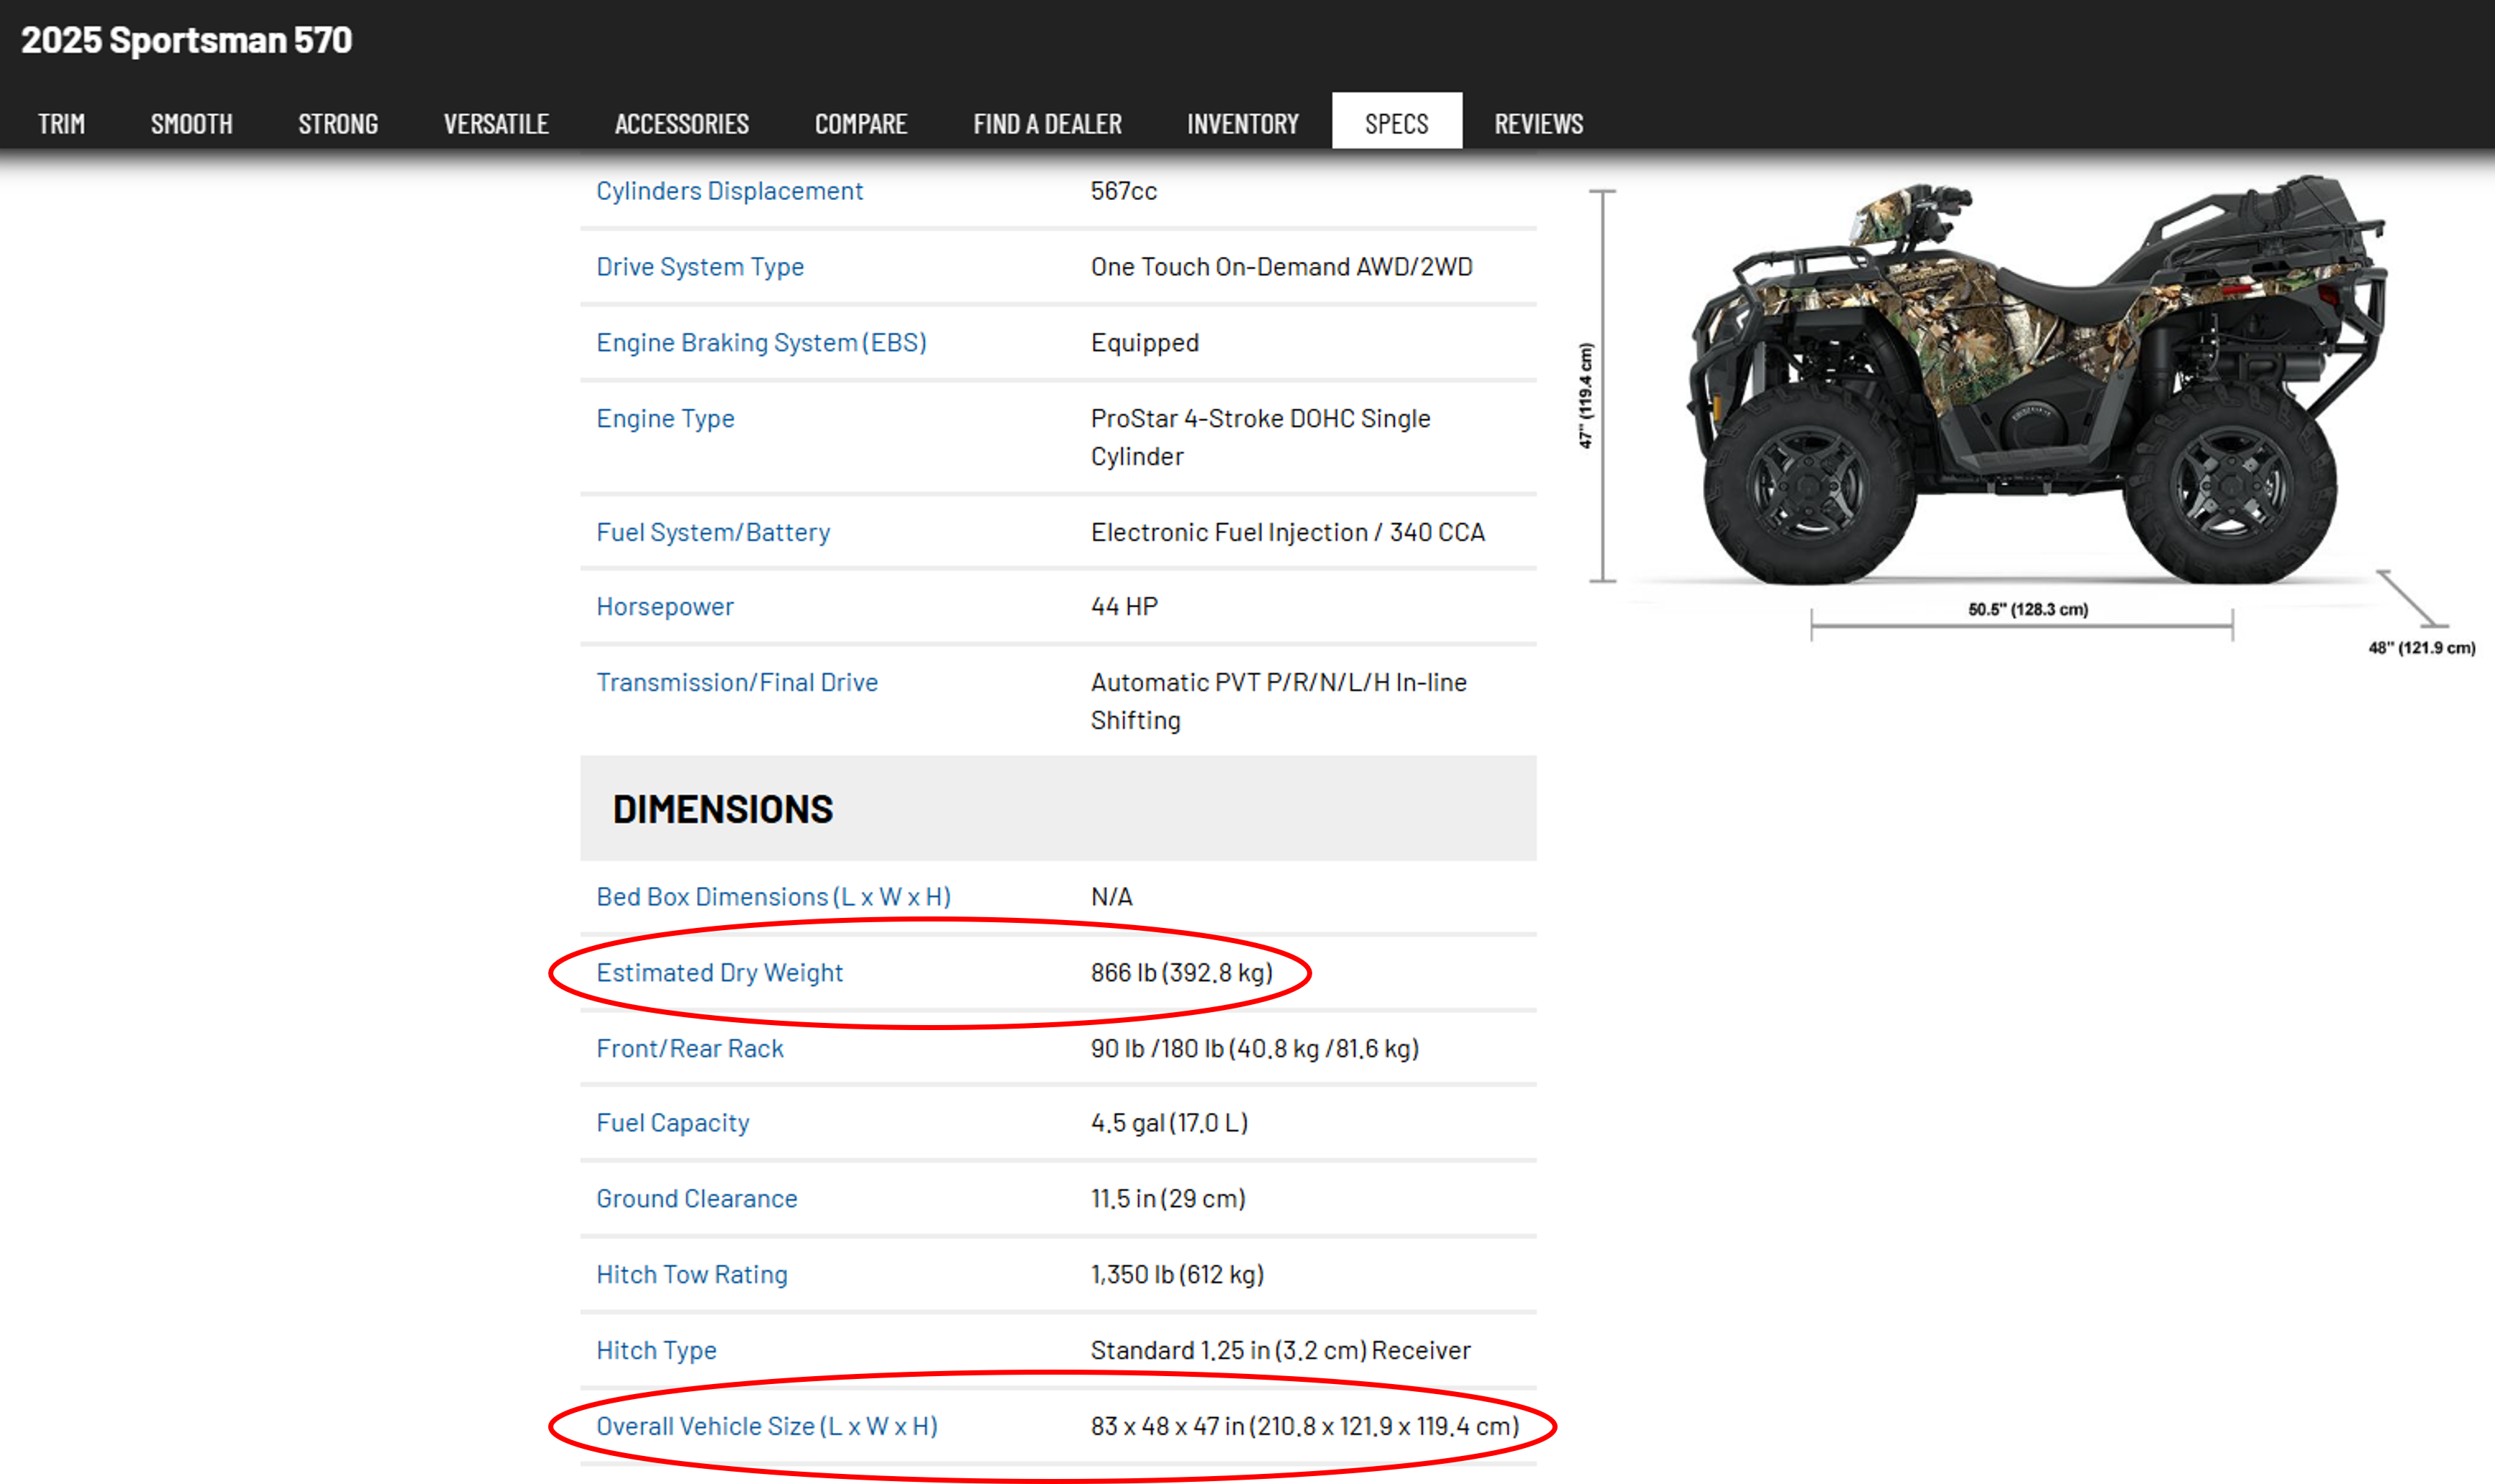
Task: Click the Front/Rear Rack label
Action: tap(690, 1049)
